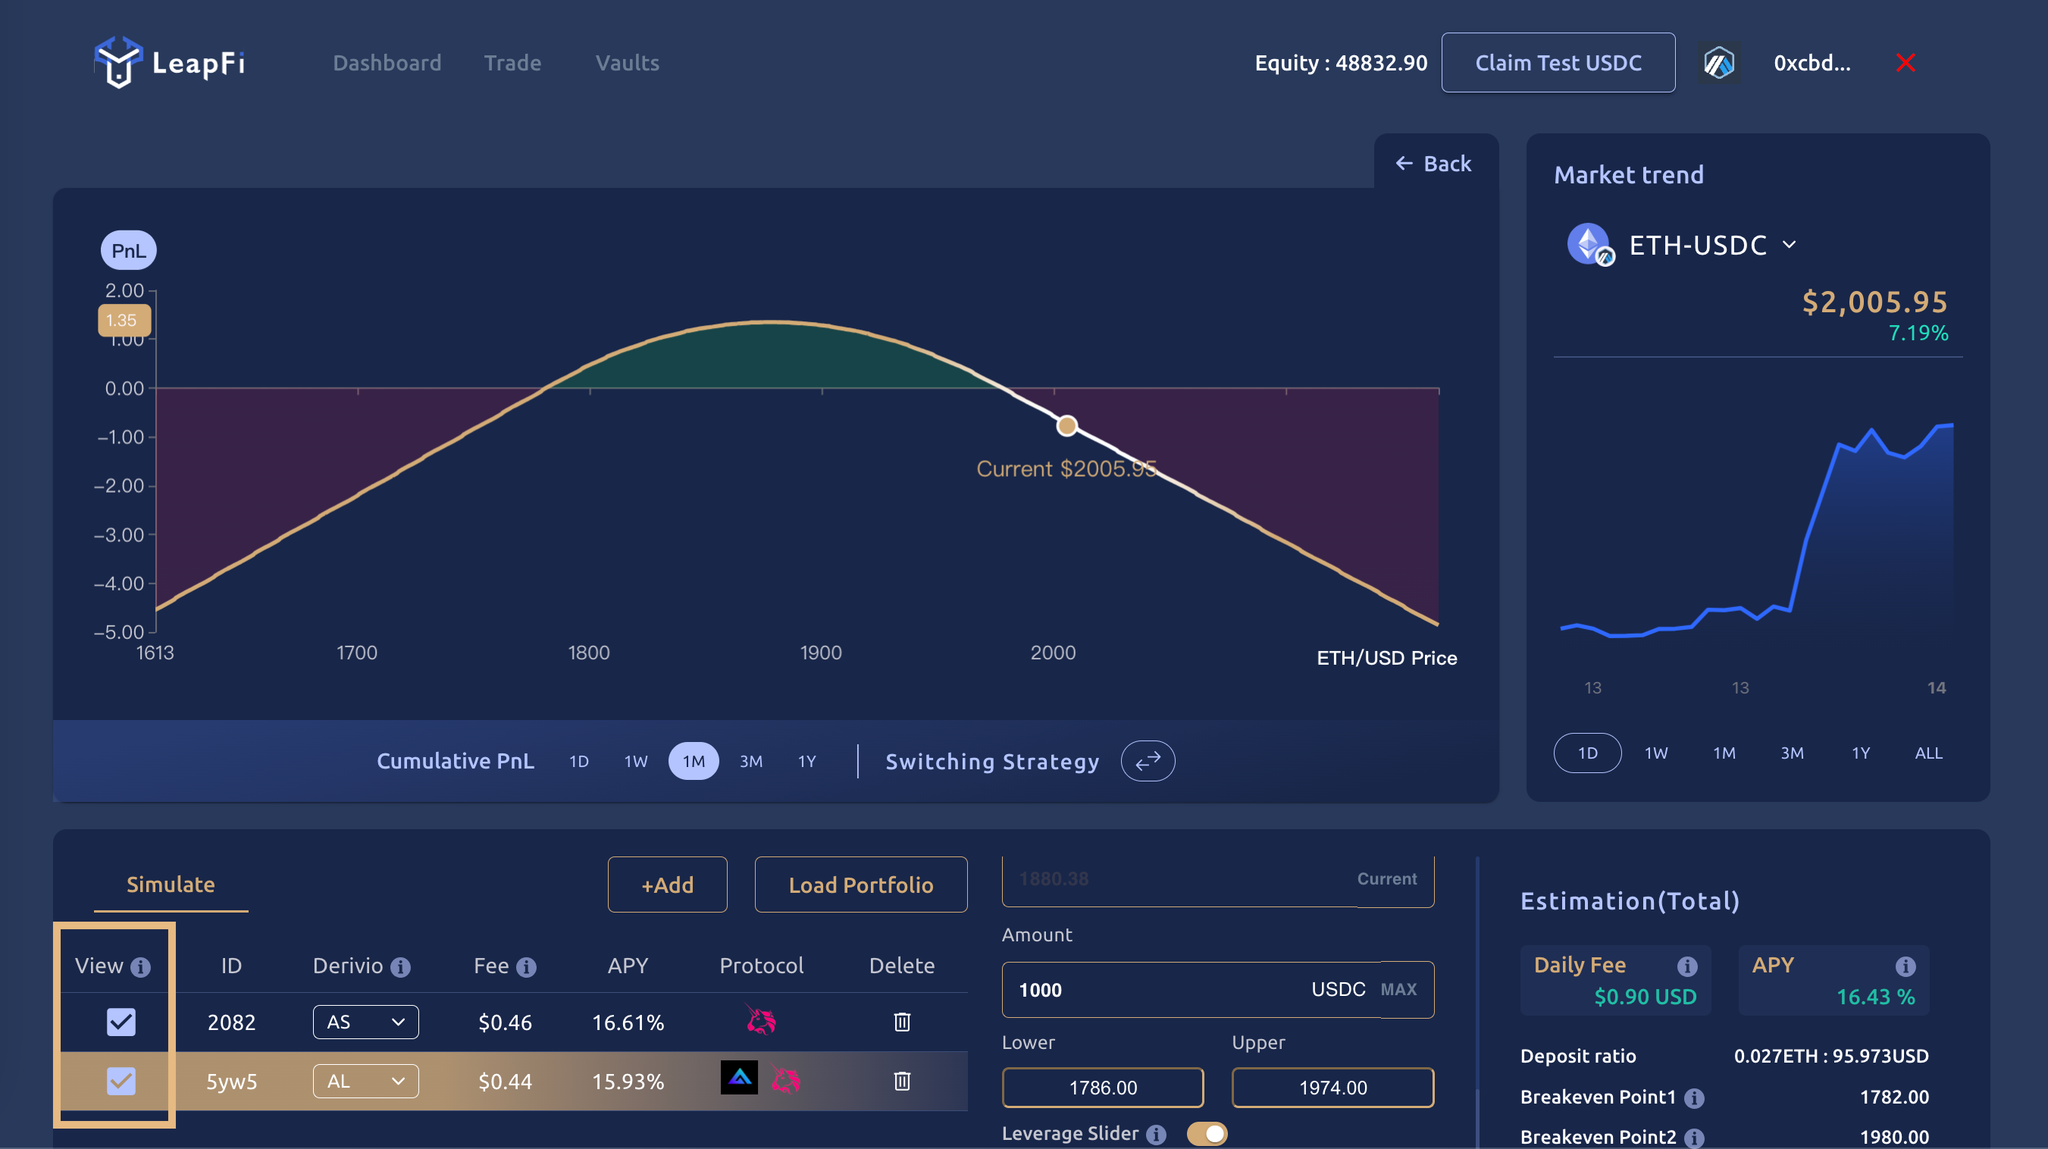Click the ETH token icon in Market trend

[x=1589, y=244]
